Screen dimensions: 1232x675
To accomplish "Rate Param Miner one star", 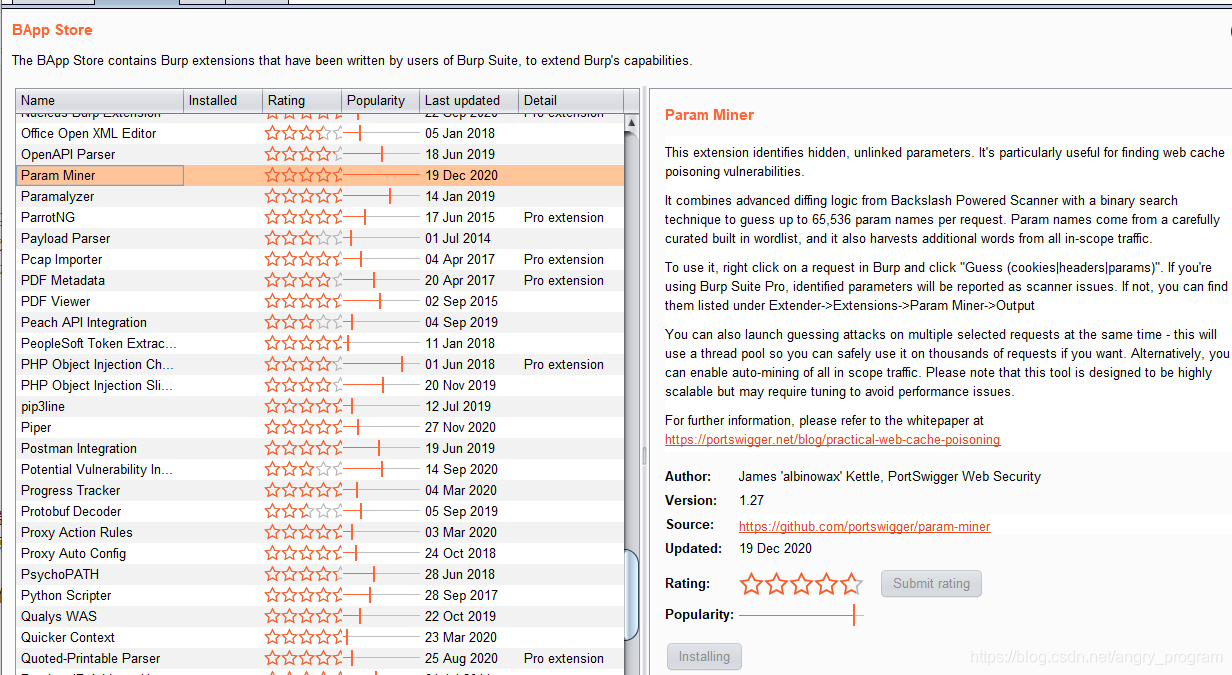I will pyautogui.click(x=751, y=584).
